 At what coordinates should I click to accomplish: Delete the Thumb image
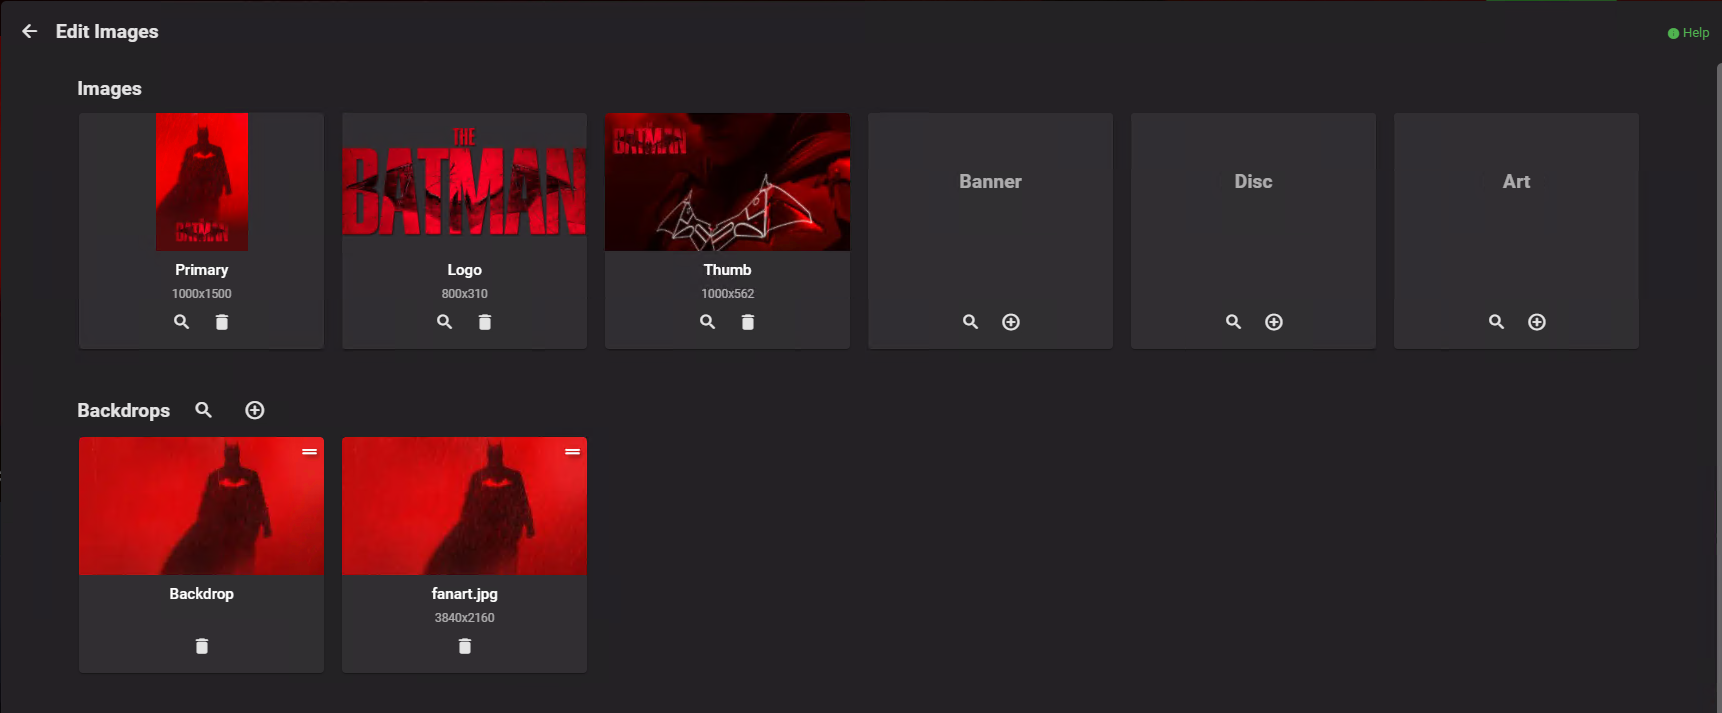tap(748, 322)
